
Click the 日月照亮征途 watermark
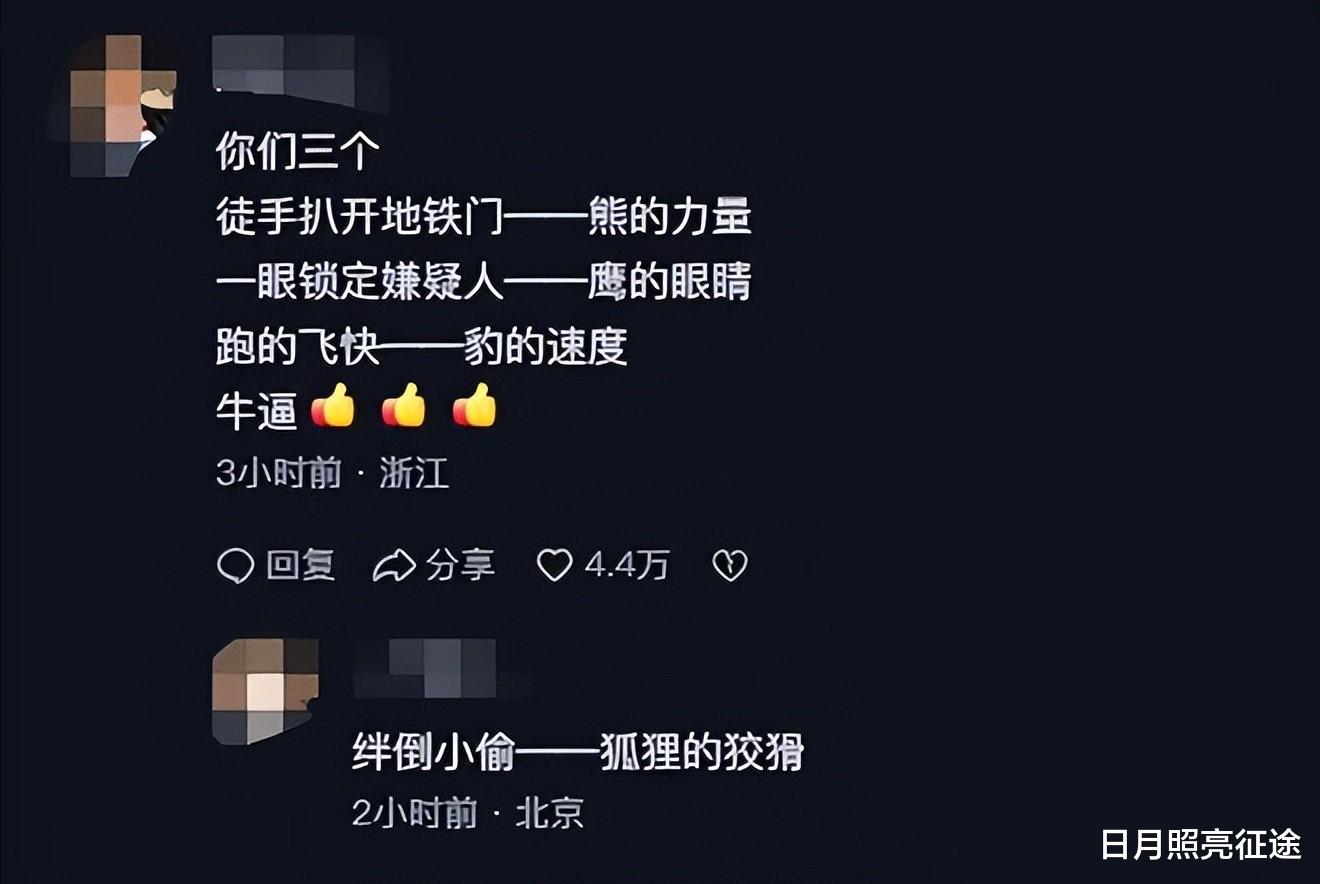1201,844
